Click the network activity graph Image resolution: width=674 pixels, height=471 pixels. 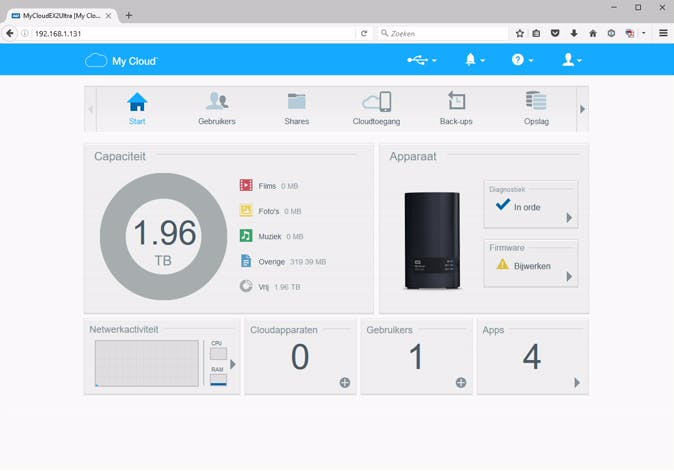click(x=147, y=363)
